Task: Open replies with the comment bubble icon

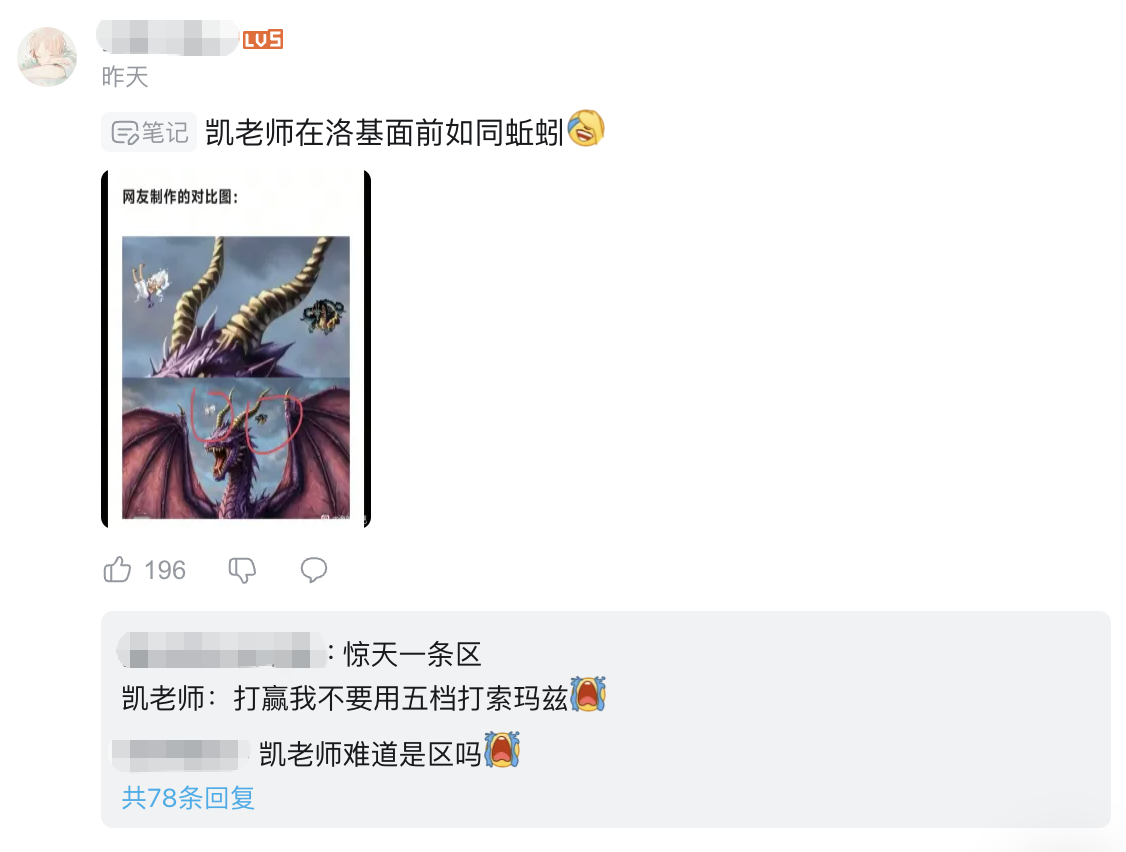Action: [x=314, y=570]
